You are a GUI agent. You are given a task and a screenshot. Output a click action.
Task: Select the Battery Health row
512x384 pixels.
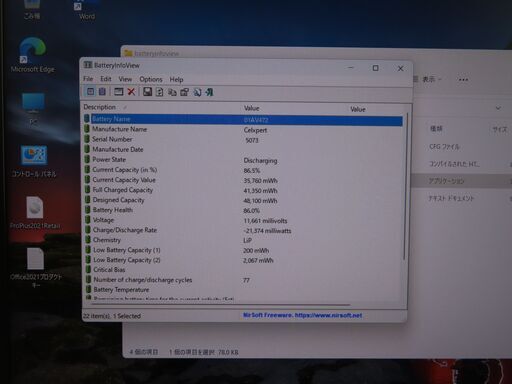[243, 210]
